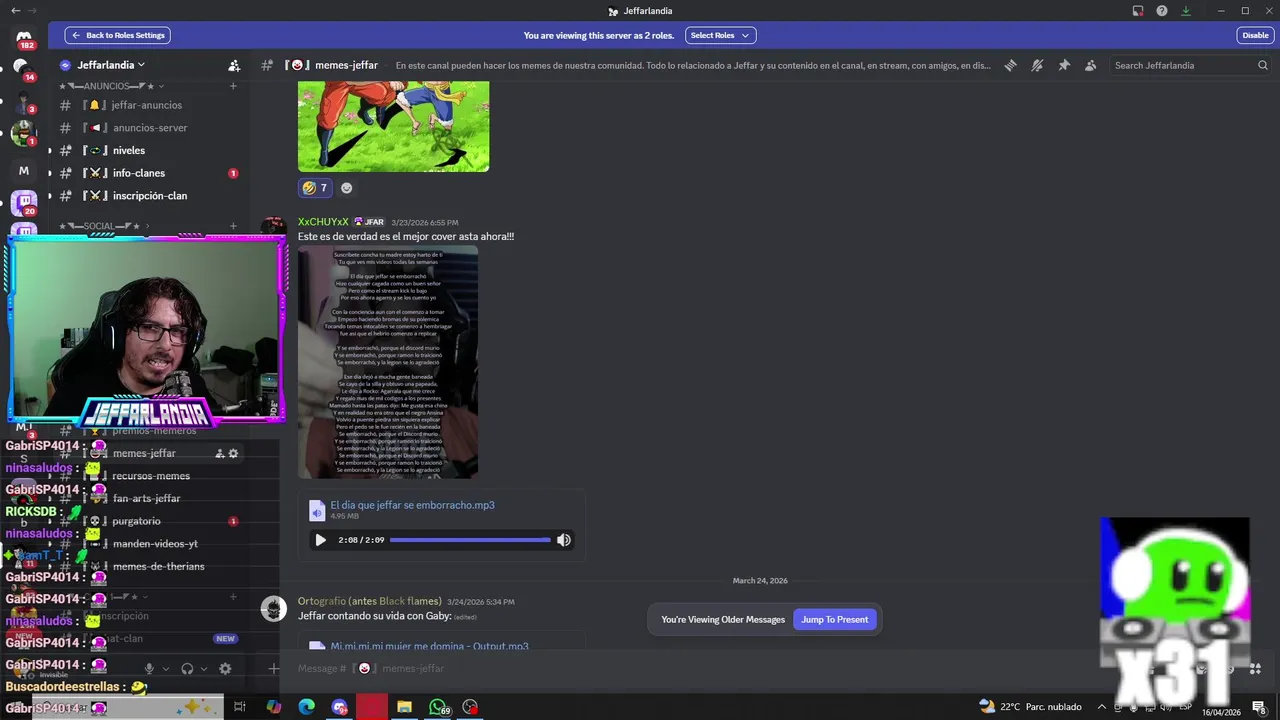This screenshot has height=720, width=1280.
Task: Toggle notification settings bell in header
Action: click(1037, 65)
